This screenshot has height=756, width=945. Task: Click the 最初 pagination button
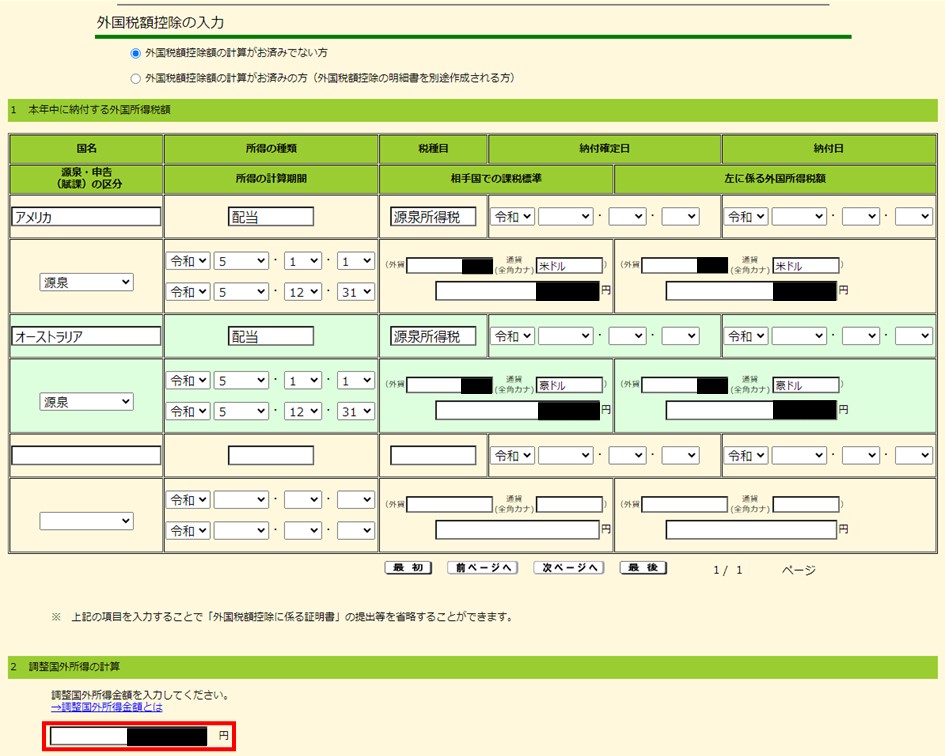pyautogui.click(x=406, y=567)
